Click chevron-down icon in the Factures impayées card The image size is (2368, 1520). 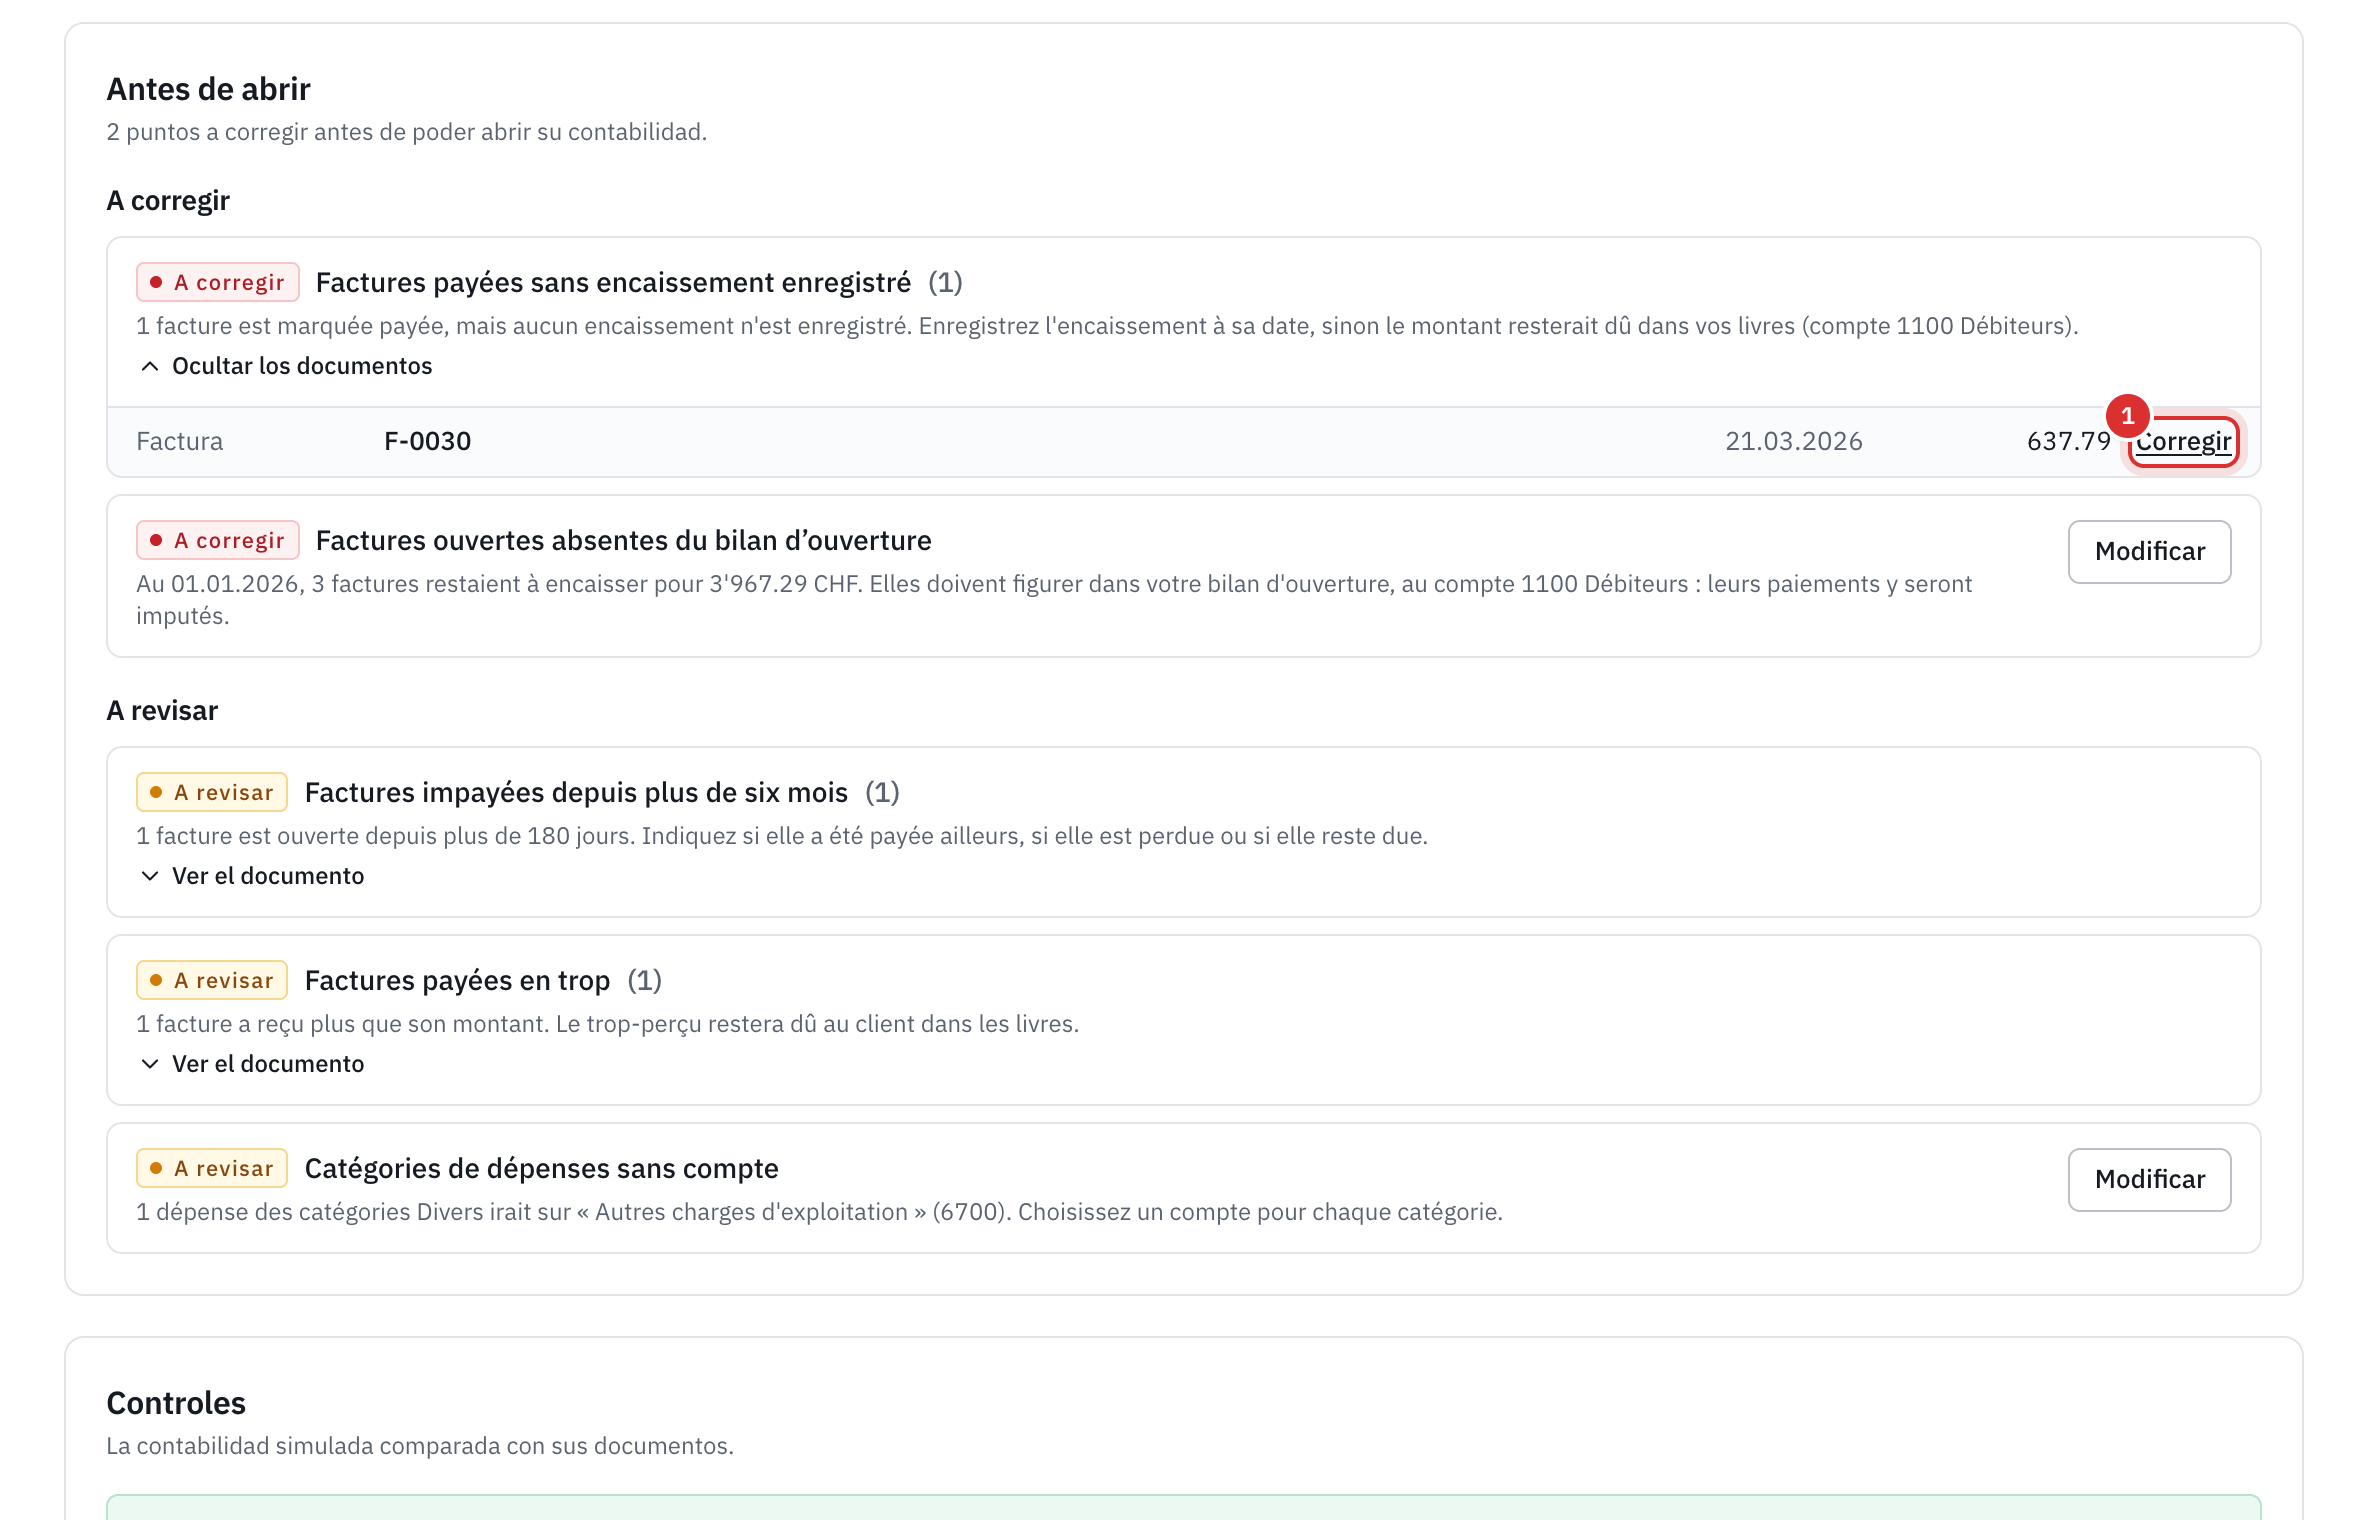150,876
